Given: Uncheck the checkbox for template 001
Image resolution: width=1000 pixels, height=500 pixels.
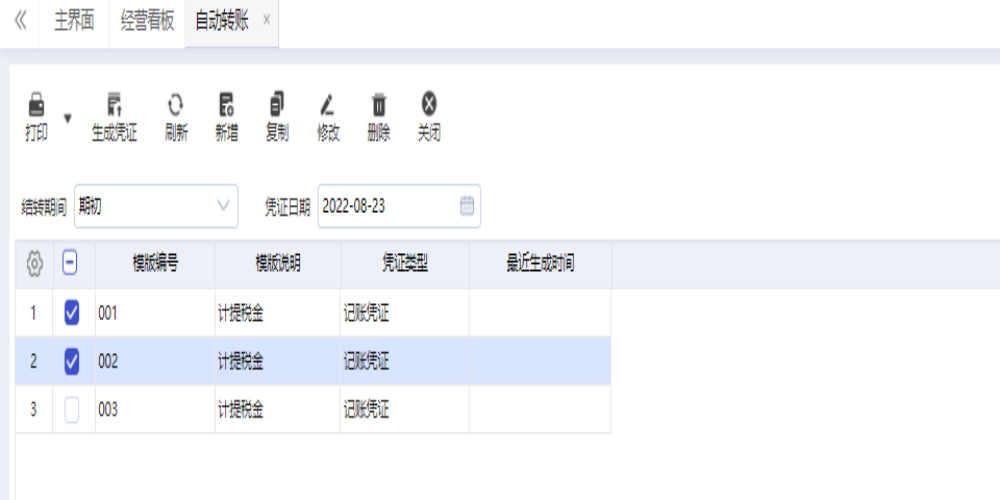Looking at the screenshot, I should (x=72, y=313).
